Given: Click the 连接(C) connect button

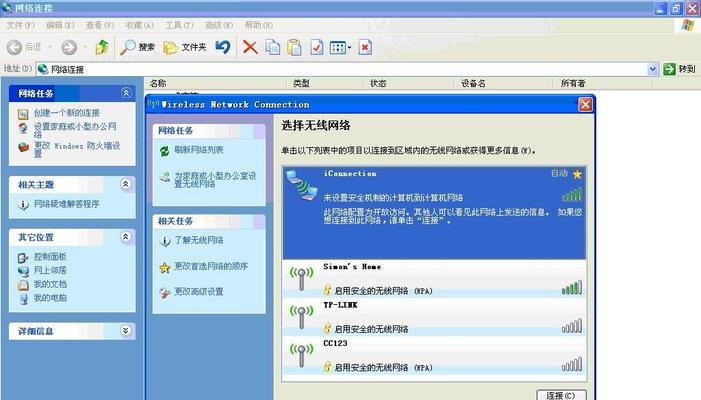Looking at the screenshot, I should pyautogui.click(x=561, y=395).
